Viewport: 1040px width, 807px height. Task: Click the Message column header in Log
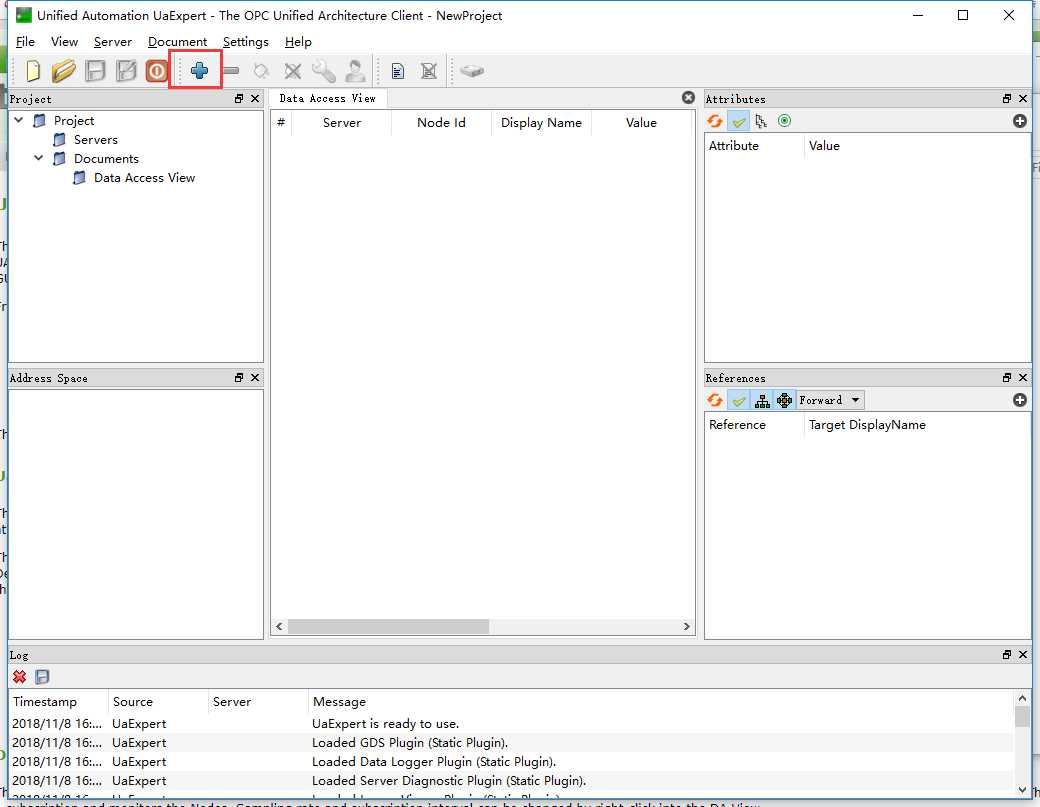pos(660,702)
